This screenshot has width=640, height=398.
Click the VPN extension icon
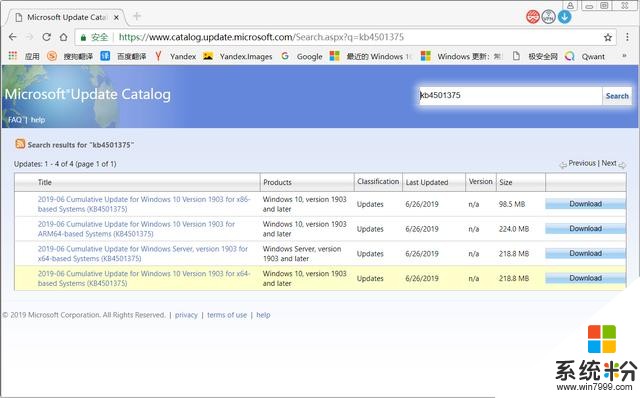click(549, 17)
